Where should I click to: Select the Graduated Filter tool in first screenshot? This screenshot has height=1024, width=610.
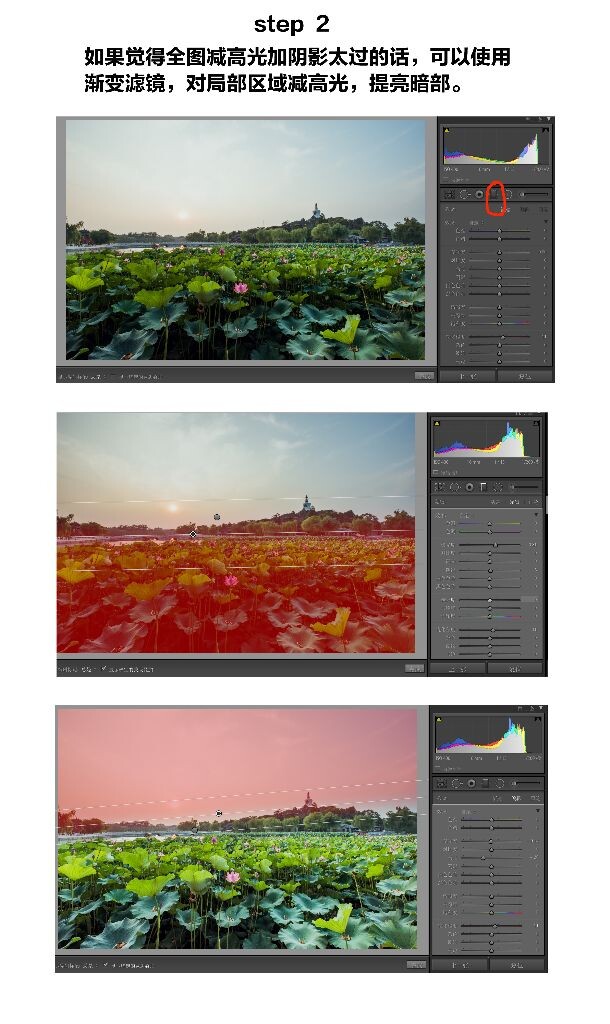pos(495,194)
